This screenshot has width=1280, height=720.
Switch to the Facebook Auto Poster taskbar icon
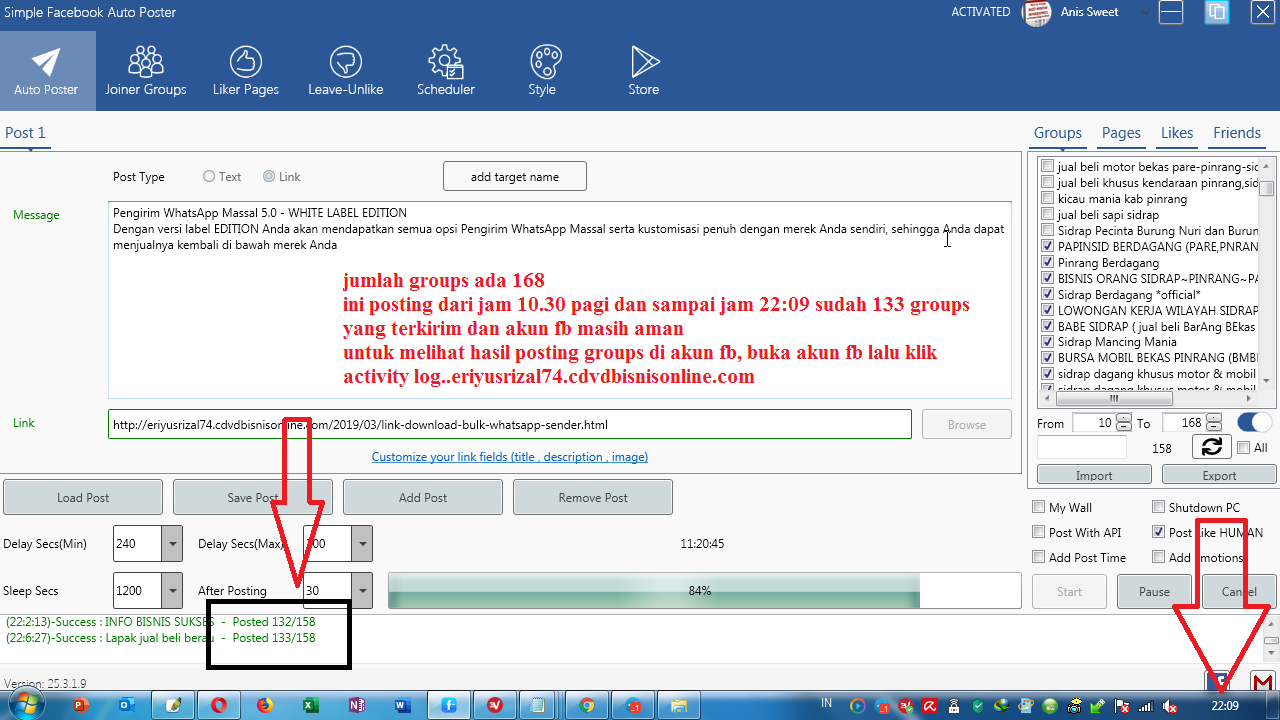[449, 705]
